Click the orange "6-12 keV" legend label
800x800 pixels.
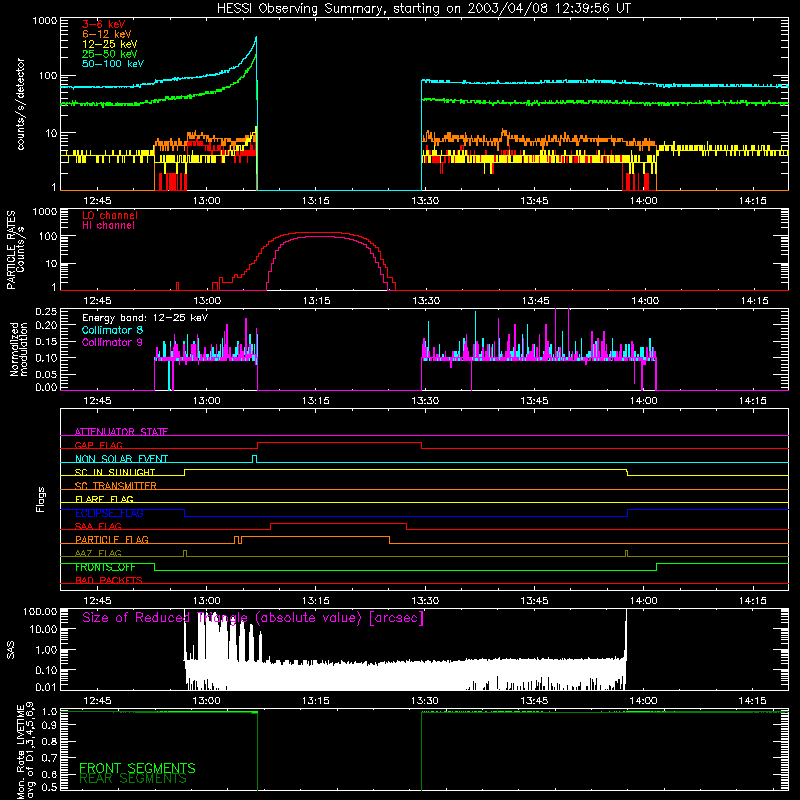(x=107, y=34)
